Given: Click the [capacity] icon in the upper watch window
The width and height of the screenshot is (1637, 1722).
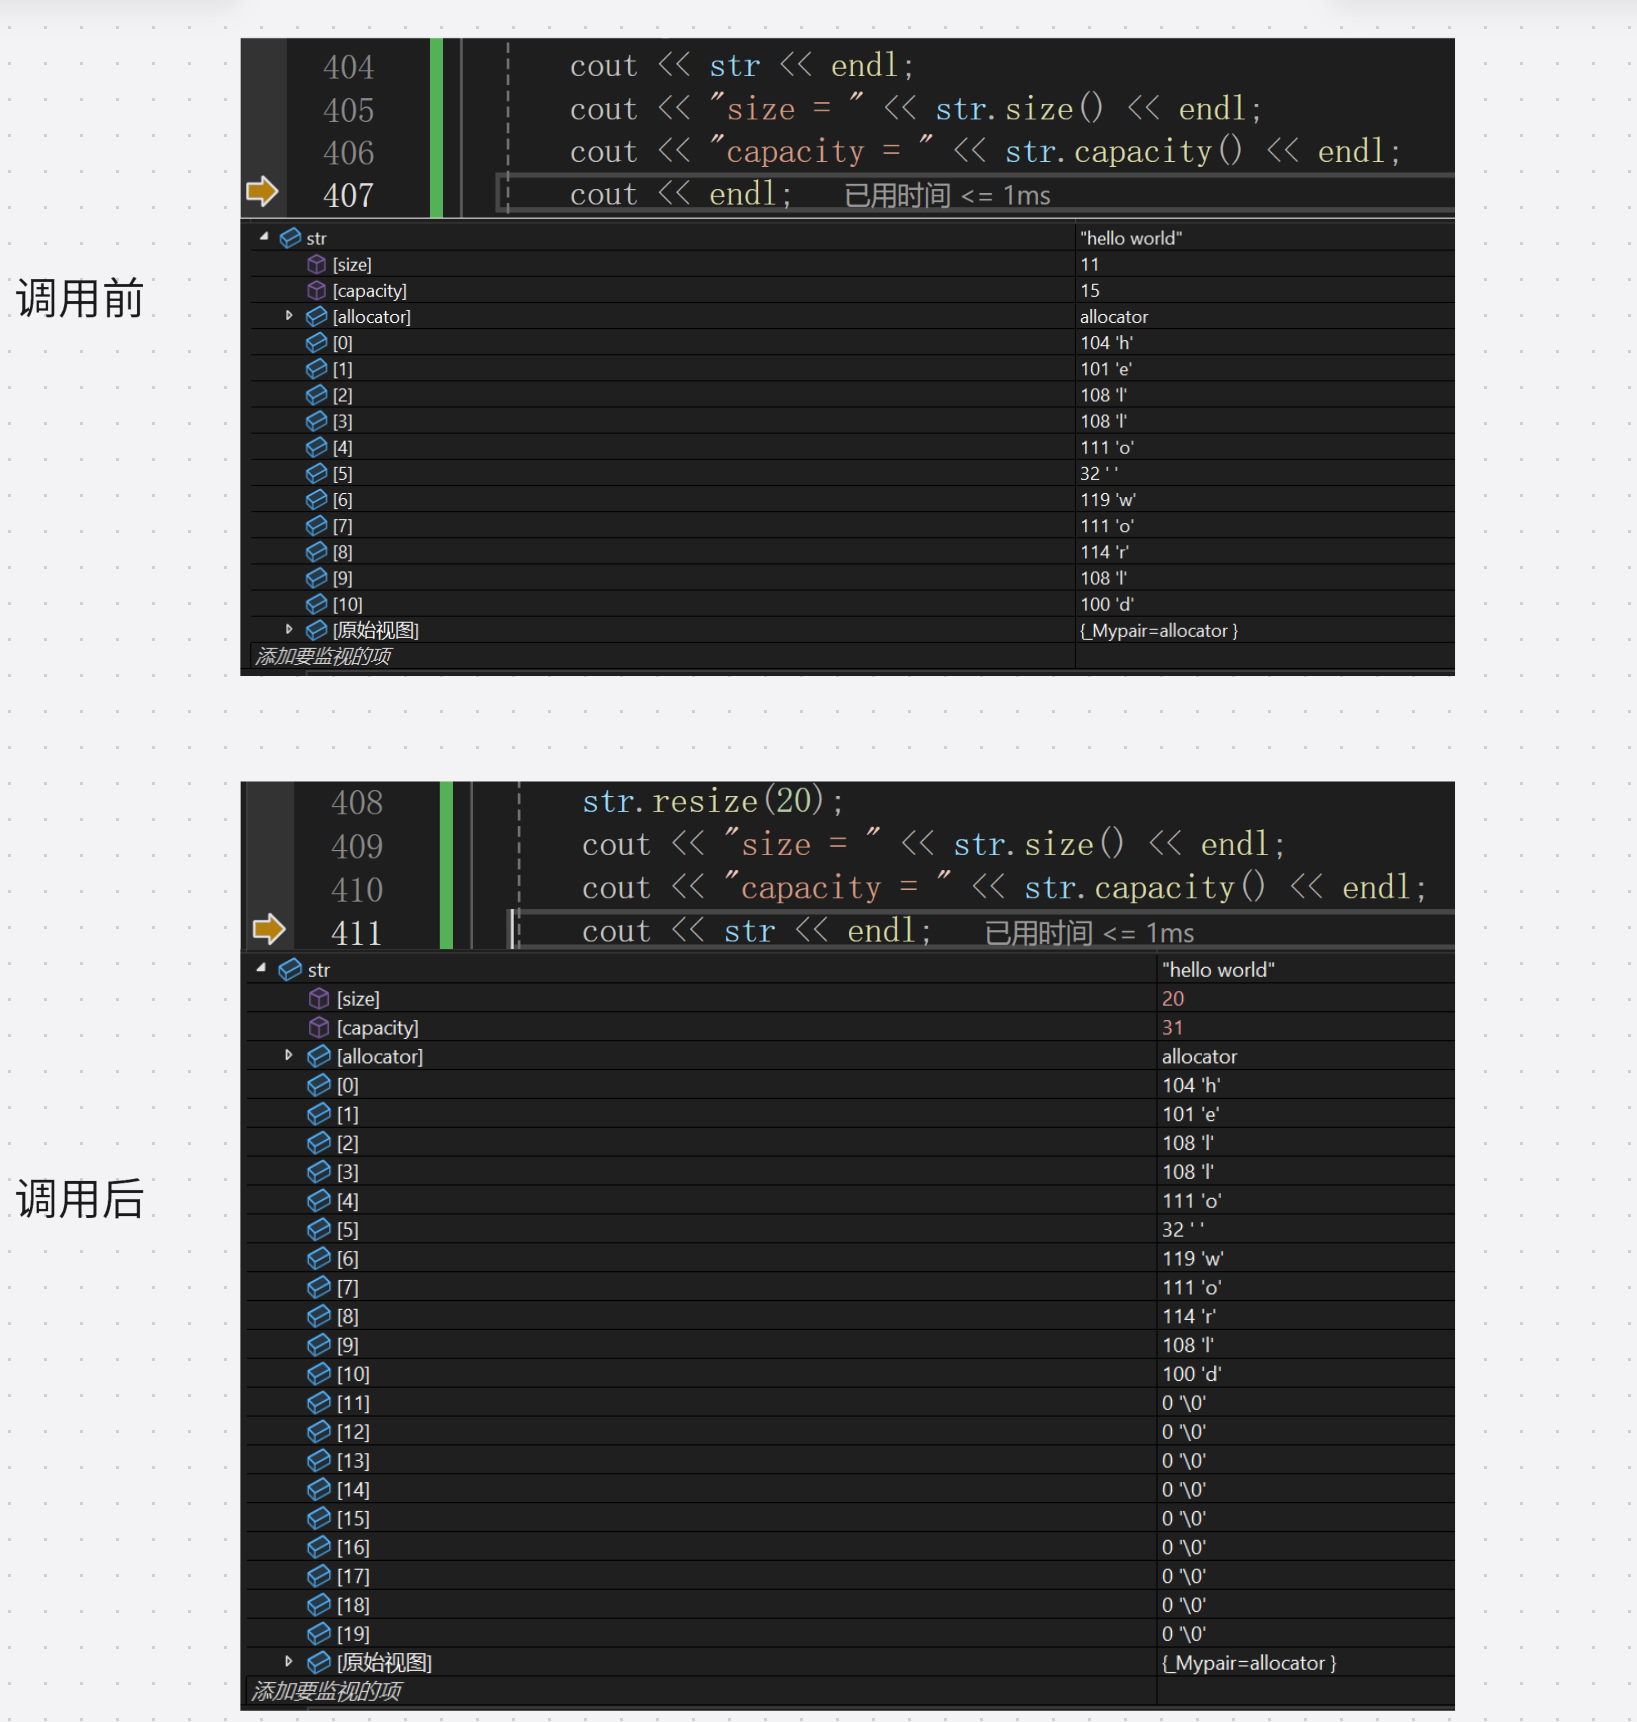Looking at the screenshot, I should (x=317, y=290).
